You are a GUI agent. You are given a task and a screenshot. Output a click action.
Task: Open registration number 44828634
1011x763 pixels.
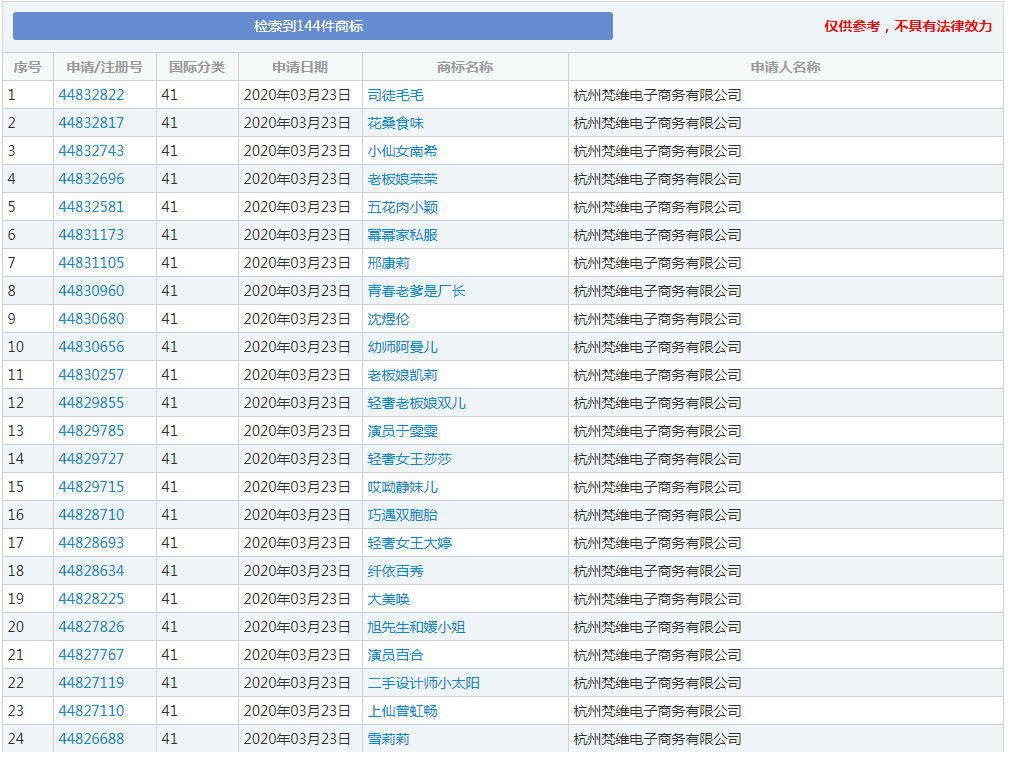(x=91, y=571)
